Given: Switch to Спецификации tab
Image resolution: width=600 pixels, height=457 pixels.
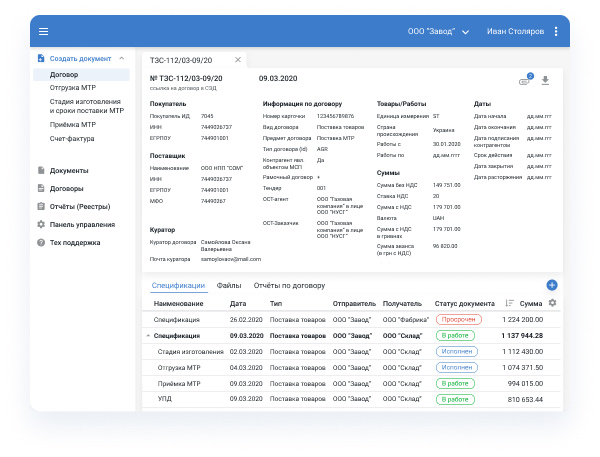Looking at the screenshot, I should coord(178,286).
